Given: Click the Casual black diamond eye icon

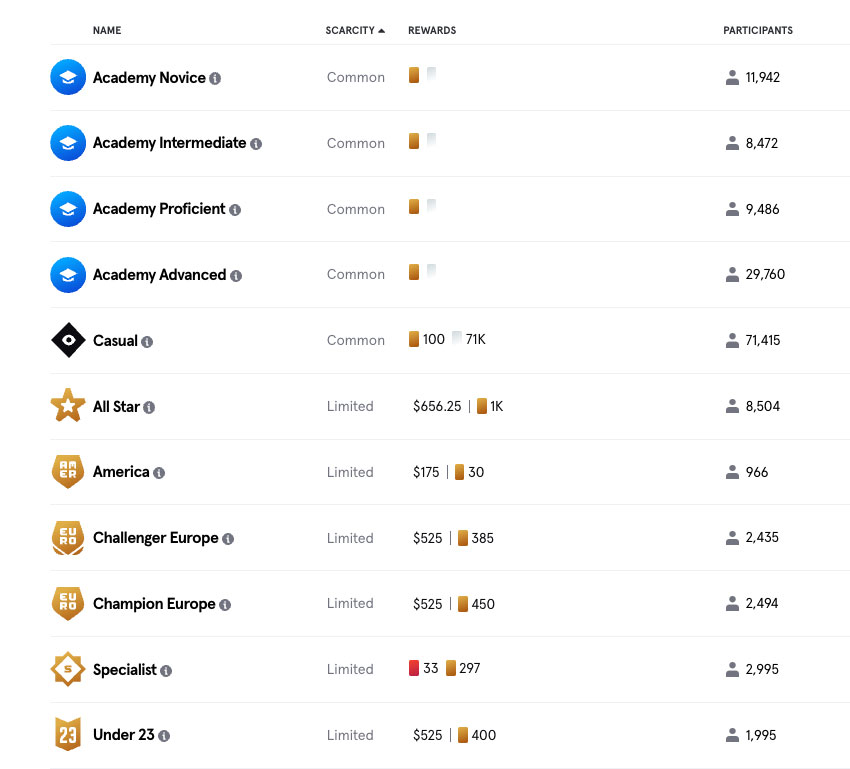Looking at the screenshot, I should click(68, 340).
